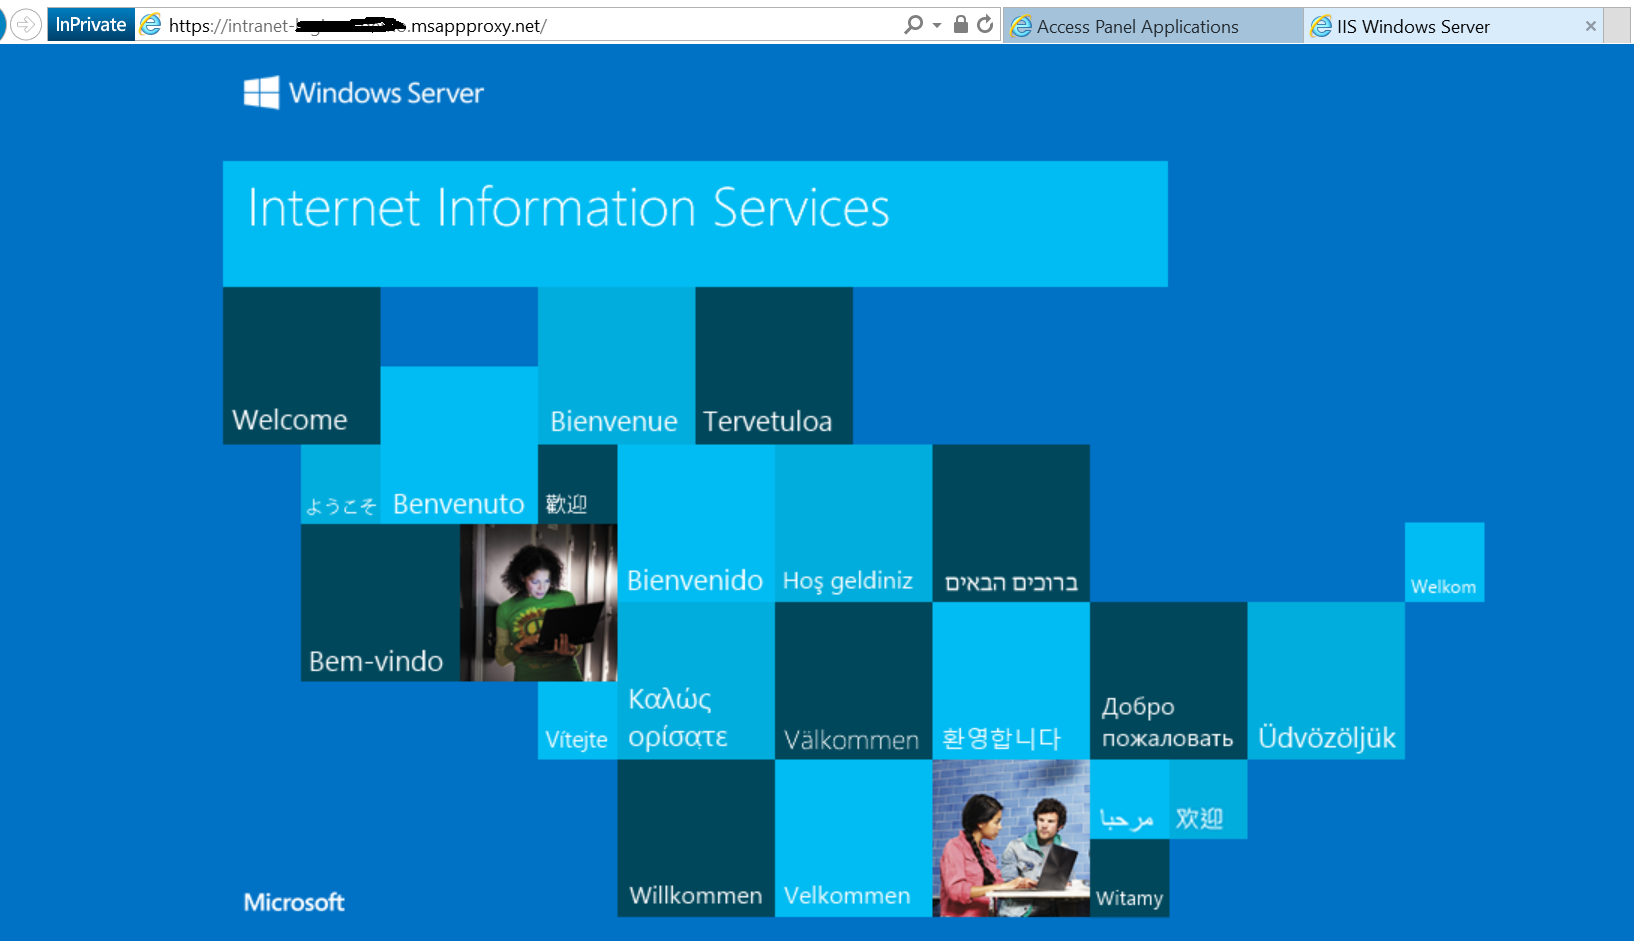Click the Windows Server logo icon
This screenshot has height=941, width=1634.
[x=262, y=93]
